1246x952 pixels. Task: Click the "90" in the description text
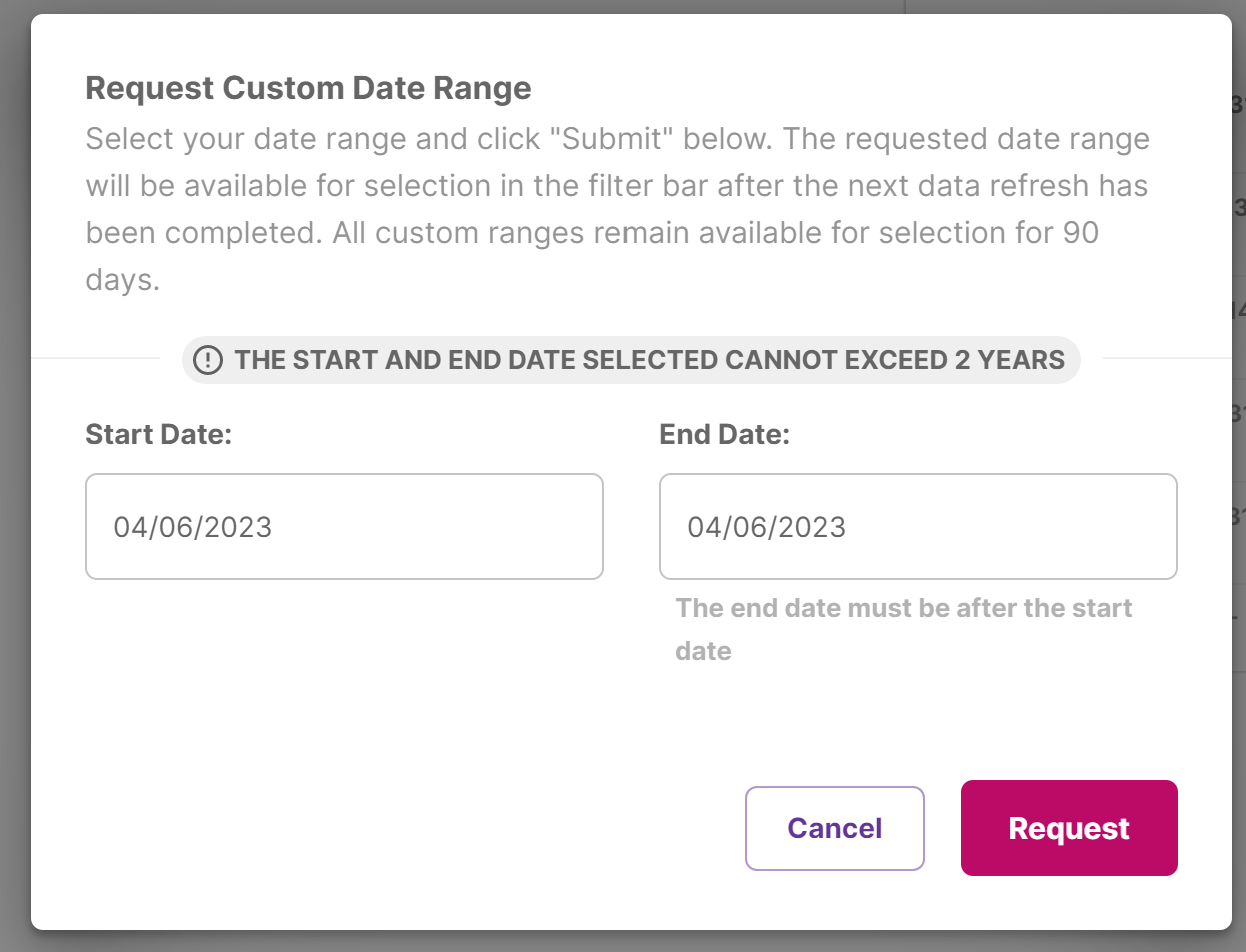point(1079,233)
